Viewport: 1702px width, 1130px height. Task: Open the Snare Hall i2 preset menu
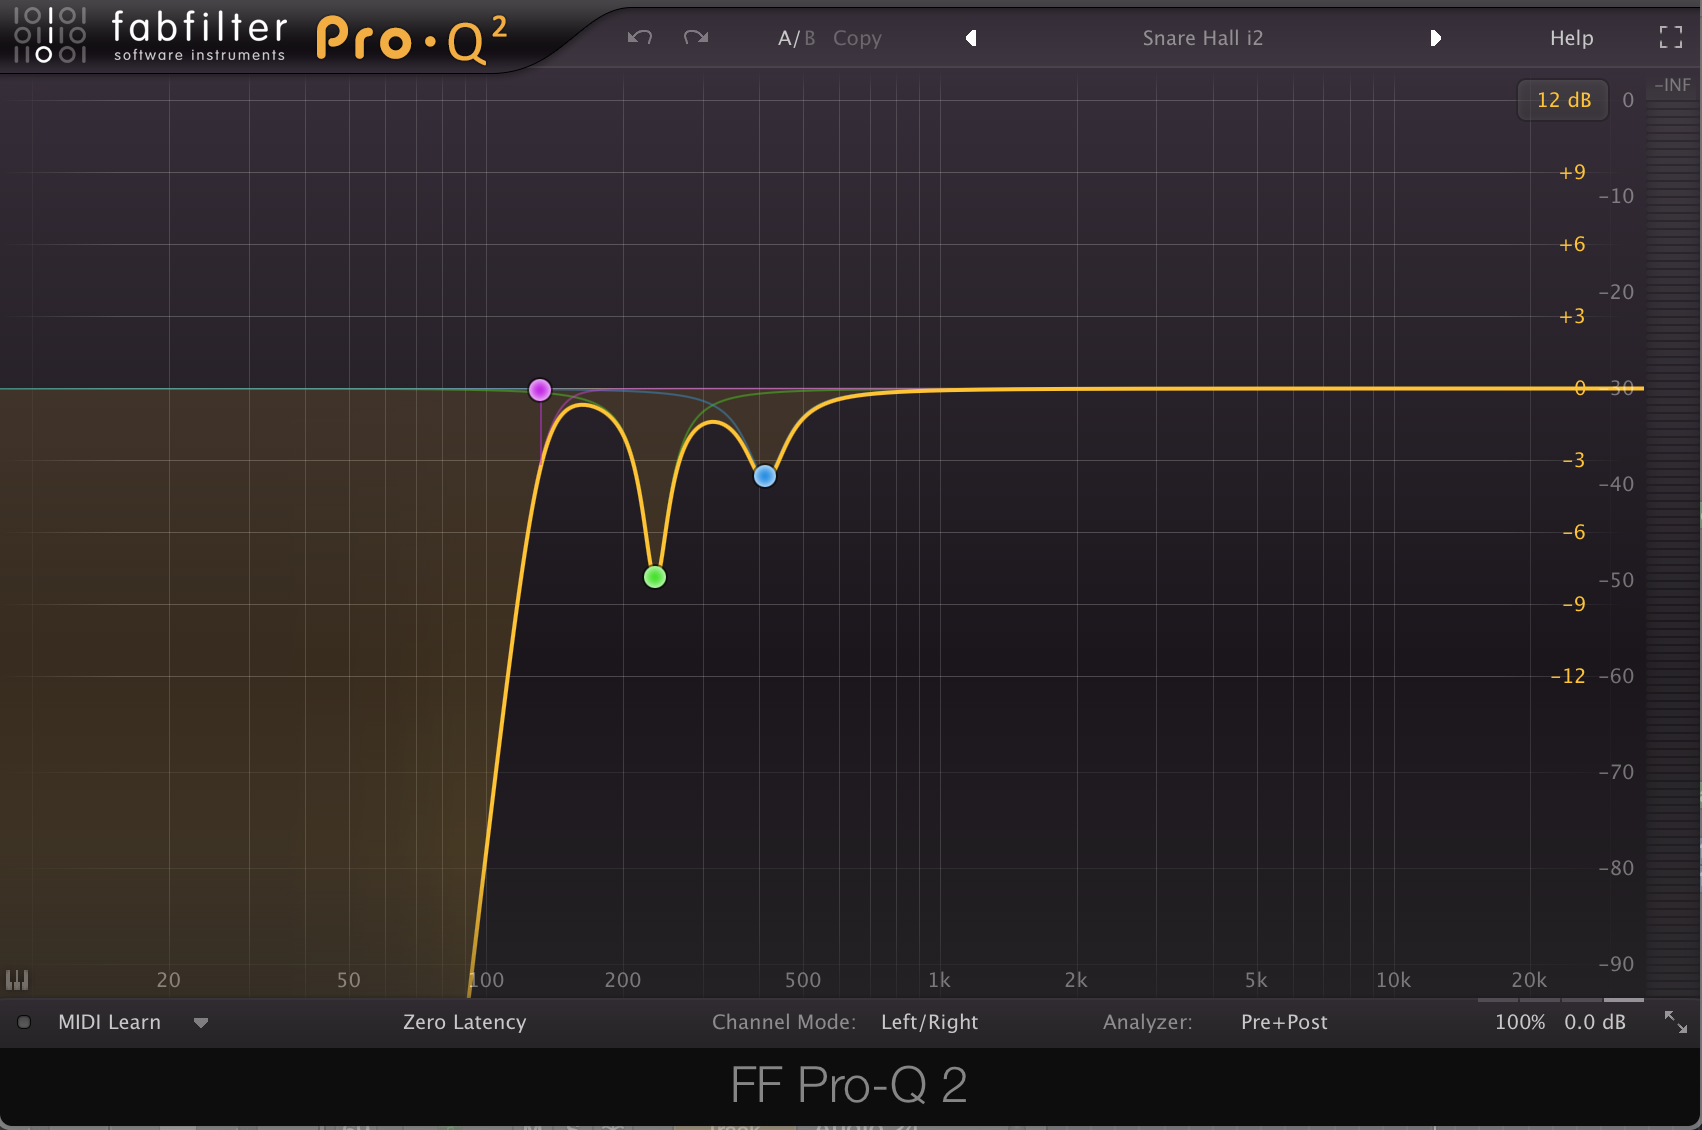coord(1203,38)
